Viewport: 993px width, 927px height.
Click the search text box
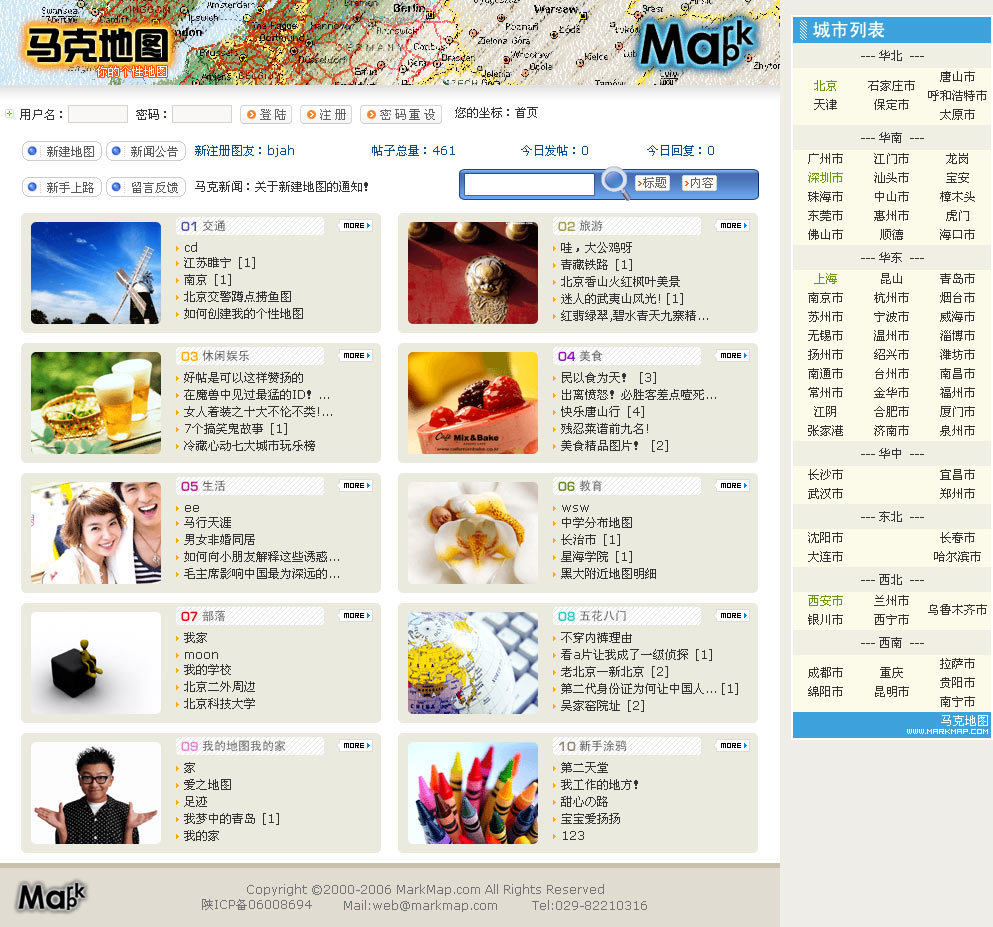coord(529,184)
